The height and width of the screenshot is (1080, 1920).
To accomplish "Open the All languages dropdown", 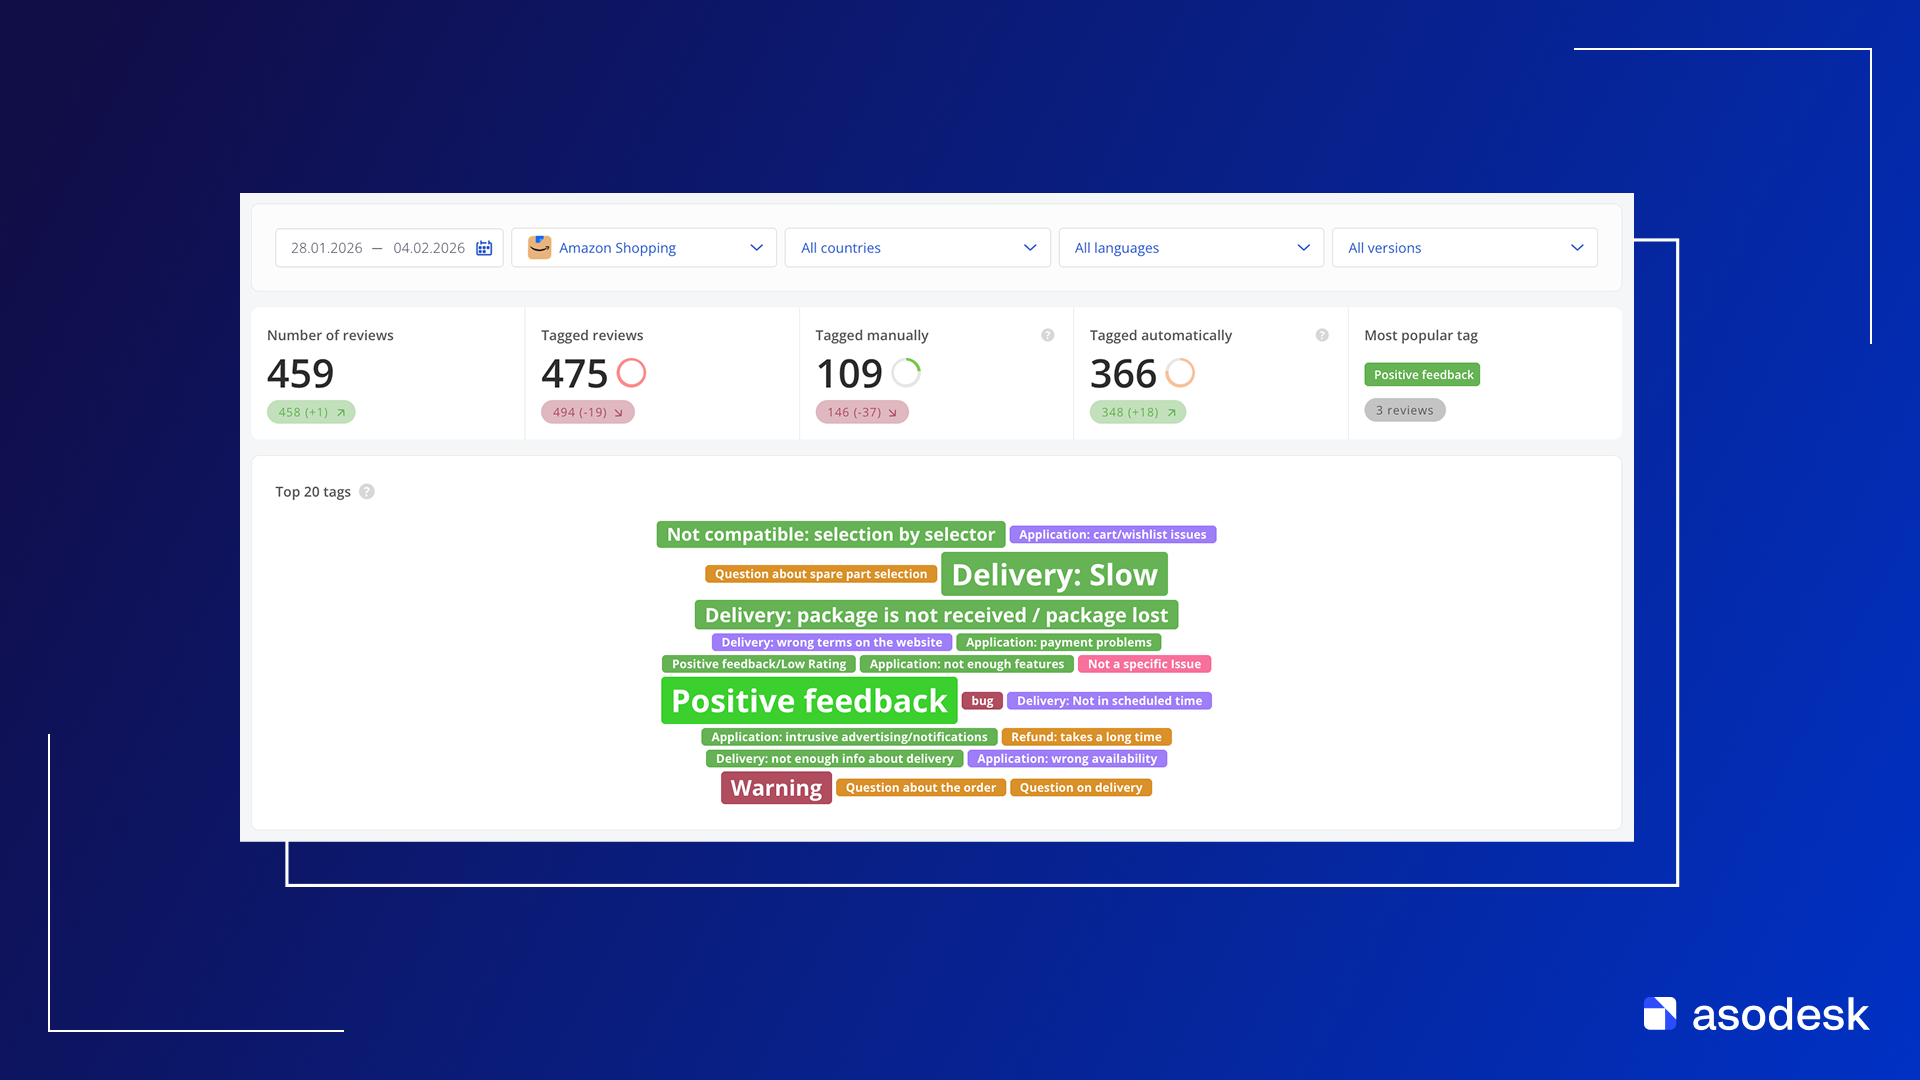I will click(x=1190, y=248).
